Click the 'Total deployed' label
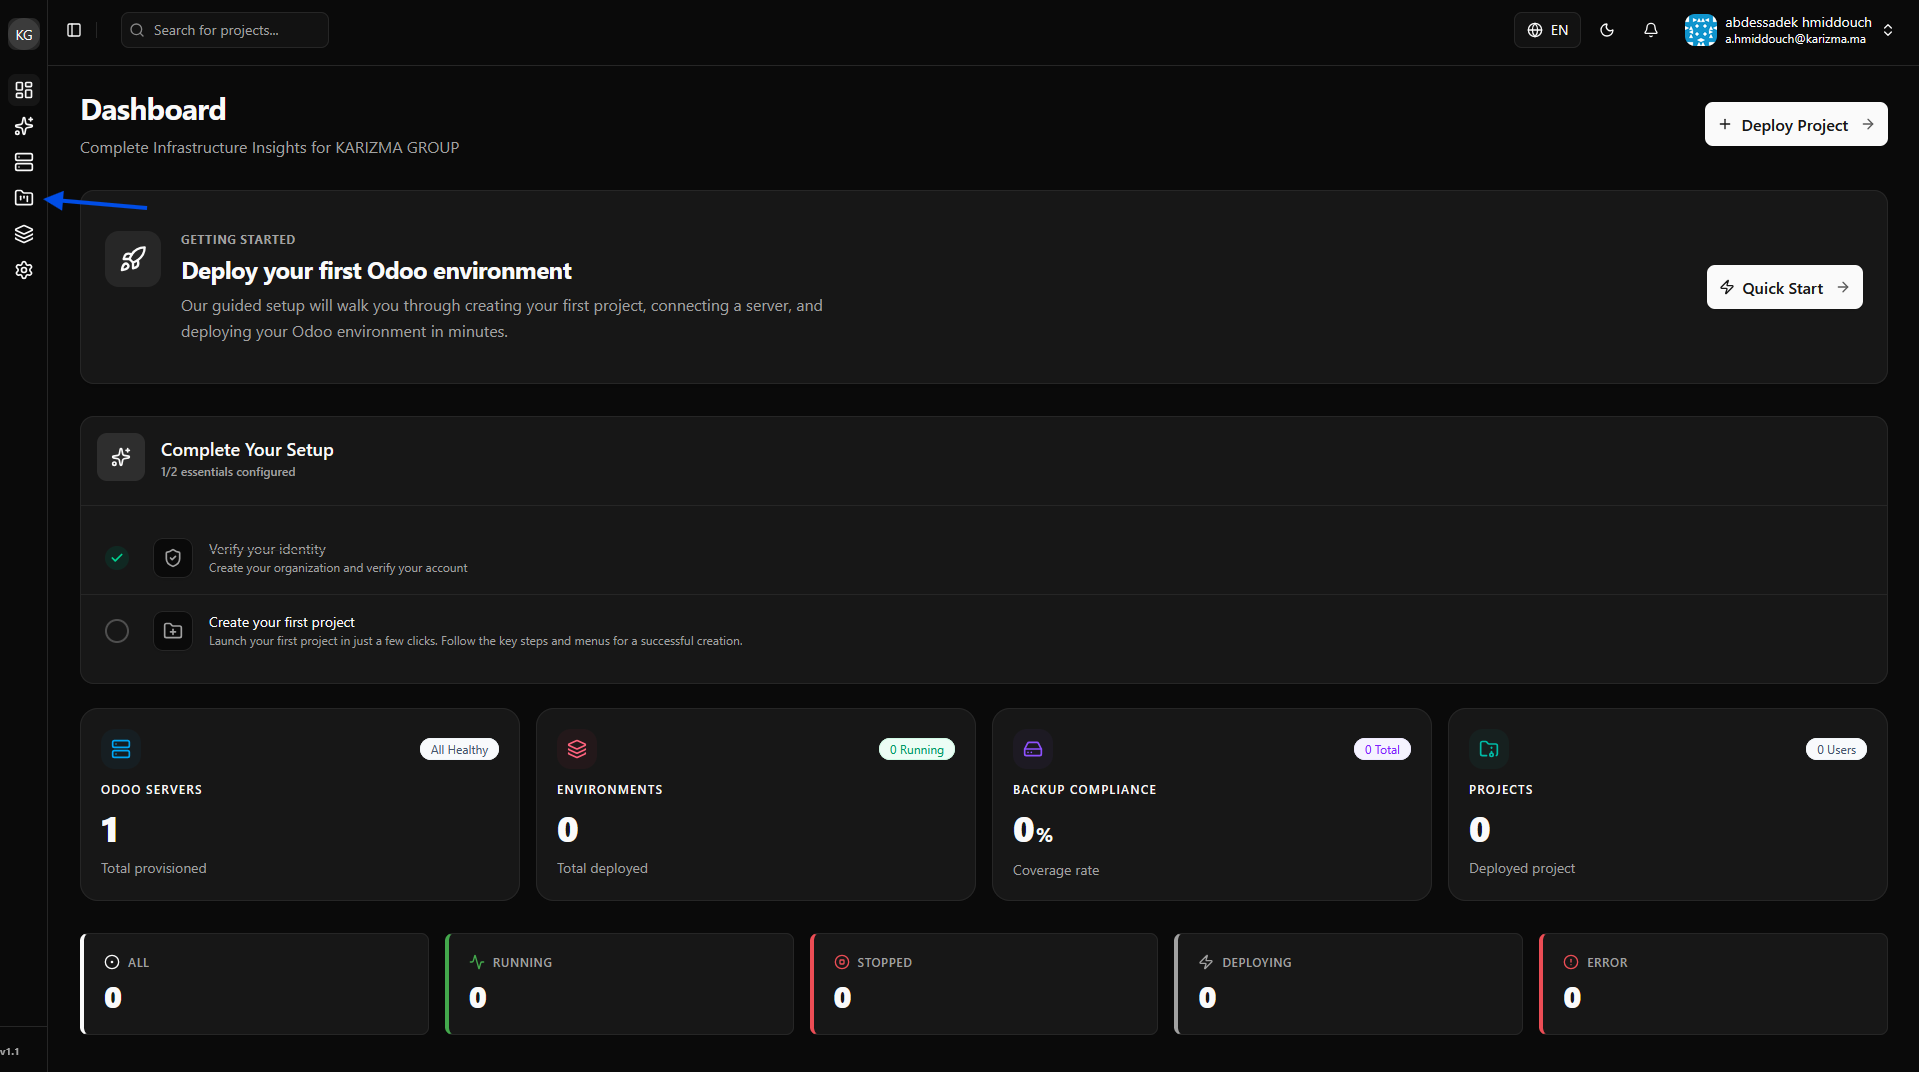The width and height of the screenshot is (1919, 1072). tap(602, 868)
